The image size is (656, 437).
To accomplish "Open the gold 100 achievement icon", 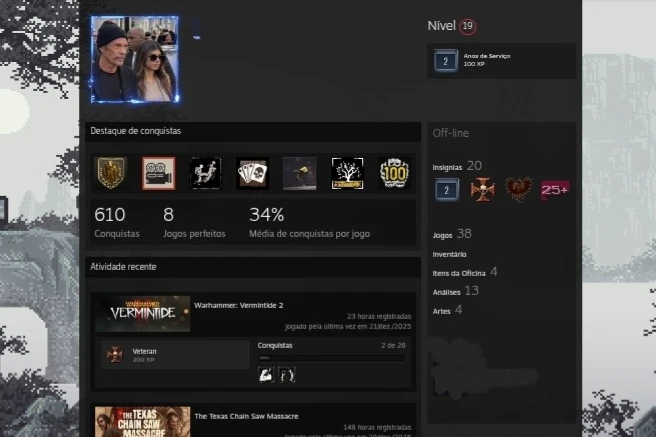I will pos(394,173).
